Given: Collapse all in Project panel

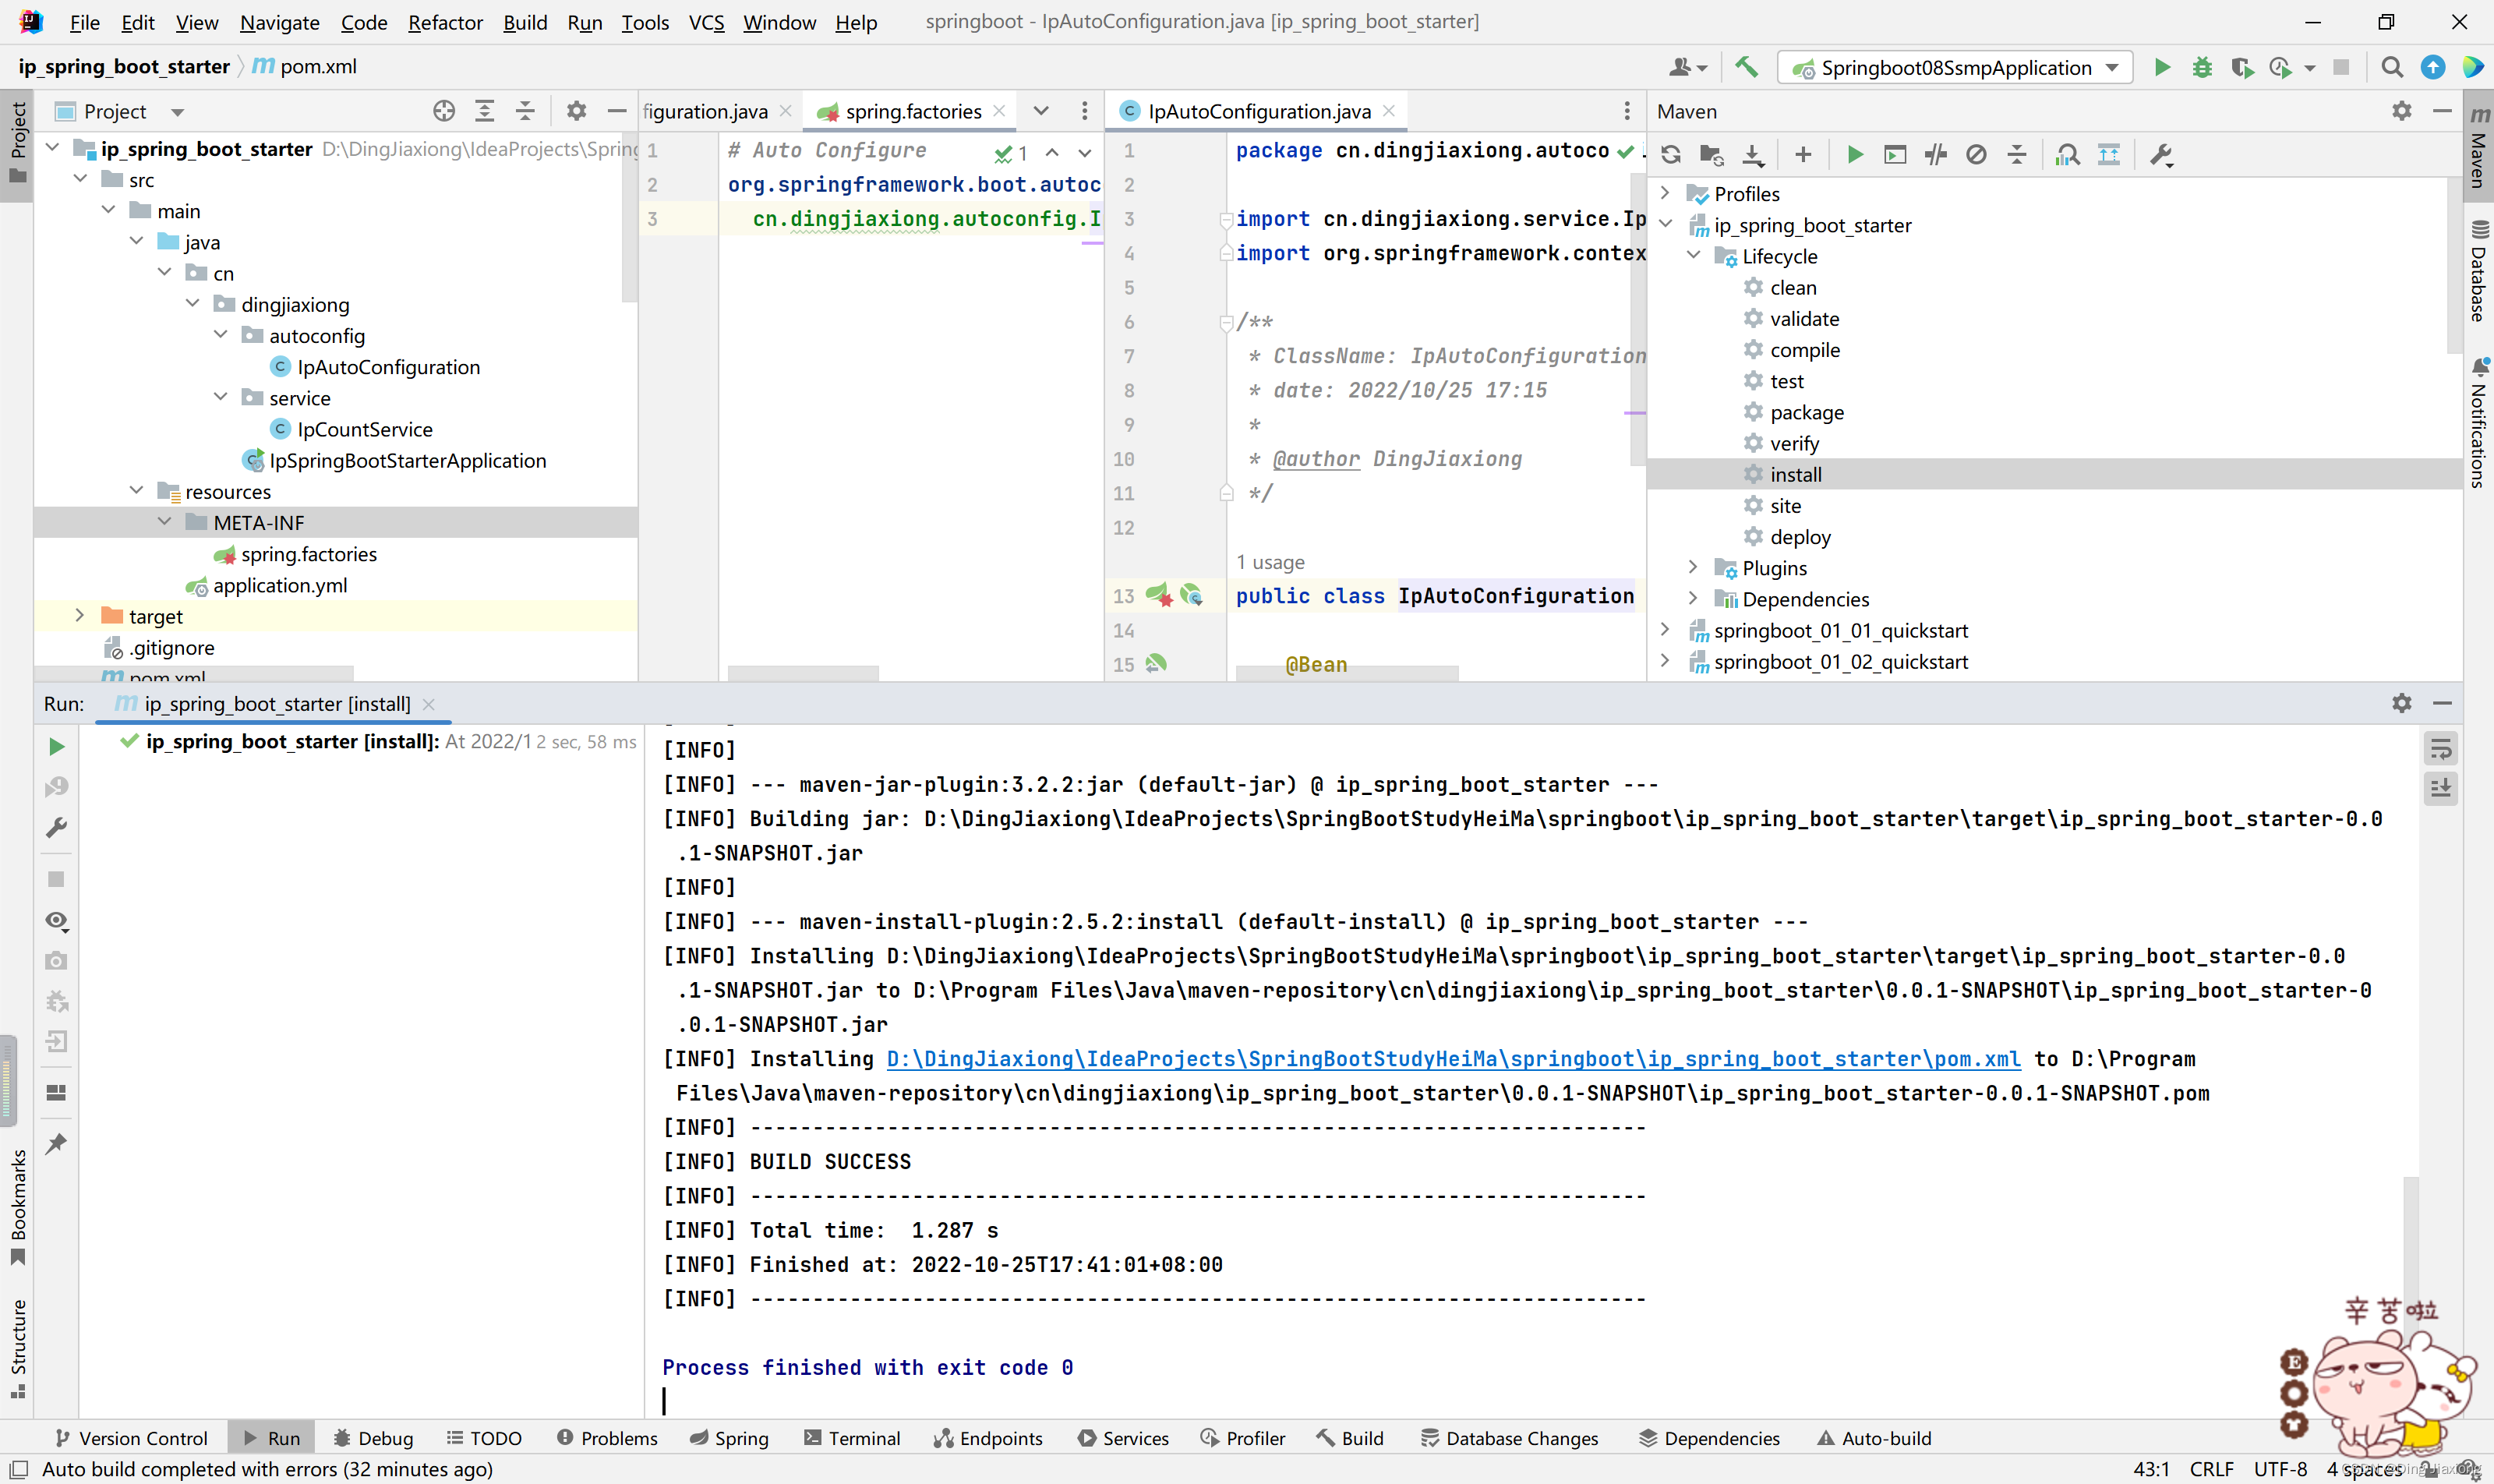Looking at the screenshot, I should click(x=525, y=111).
